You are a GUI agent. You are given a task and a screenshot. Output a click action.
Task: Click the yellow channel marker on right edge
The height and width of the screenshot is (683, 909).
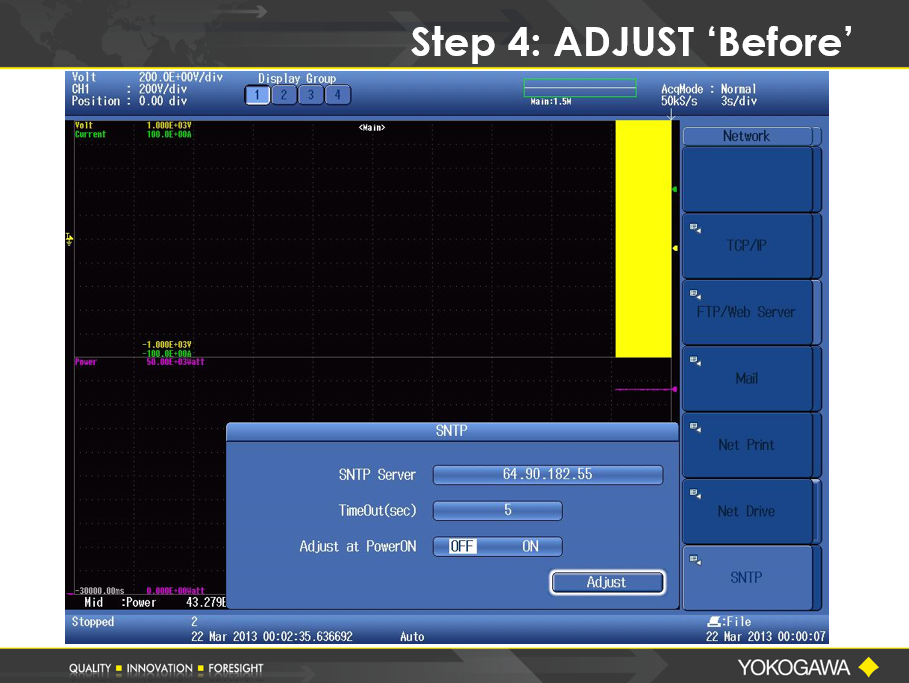point(674,248)
